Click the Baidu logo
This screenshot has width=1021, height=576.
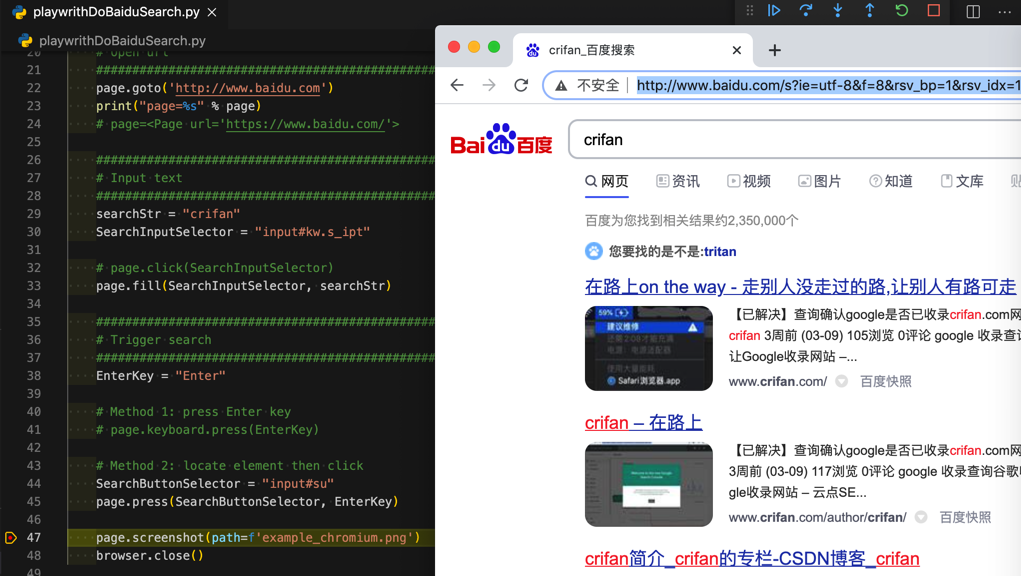(x=501, y=139)
